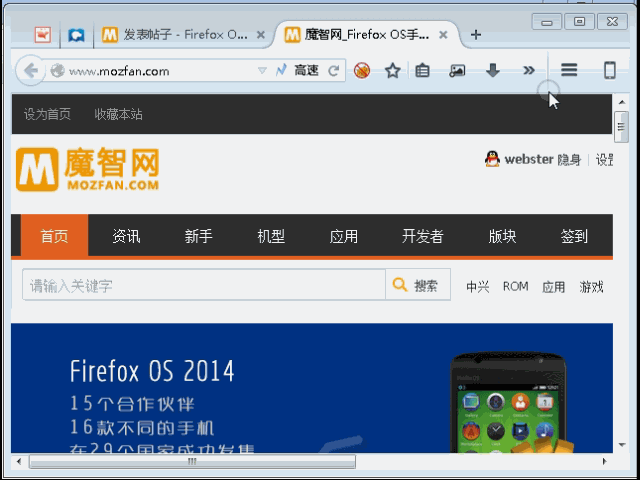The image size is (640, 480).
Task: Open the 版块 navigation item
Action: [502, 236]
